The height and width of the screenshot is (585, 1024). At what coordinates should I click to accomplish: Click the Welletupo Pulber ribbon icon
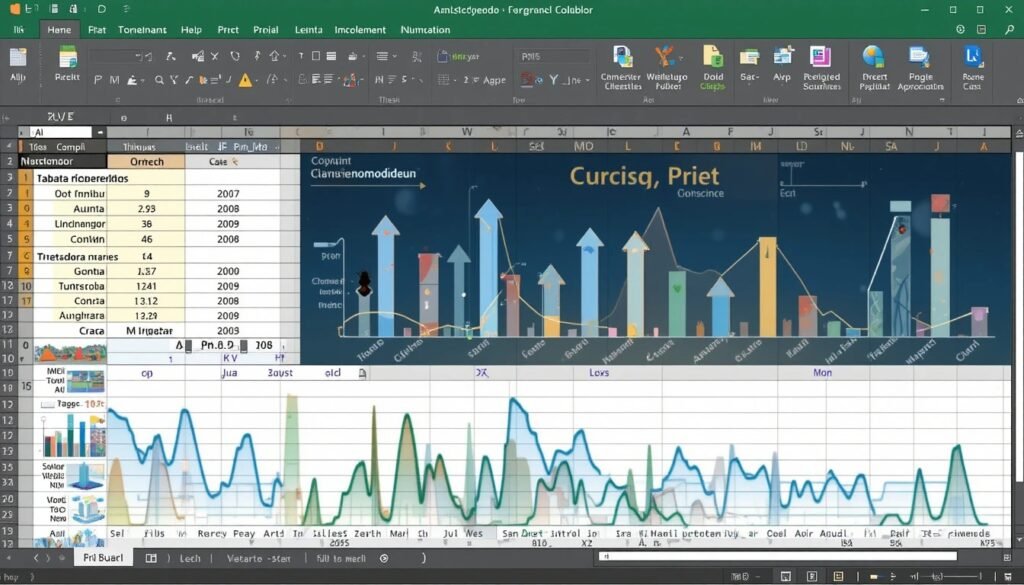point(666,57)
